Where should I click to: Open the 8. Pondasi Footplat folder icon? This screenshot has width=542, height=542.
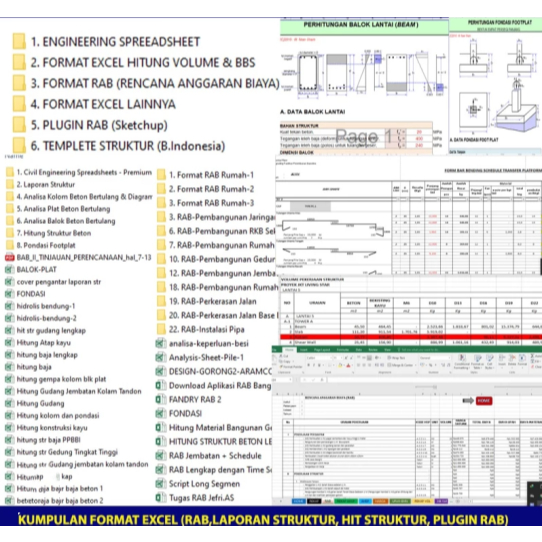(10, 245)
